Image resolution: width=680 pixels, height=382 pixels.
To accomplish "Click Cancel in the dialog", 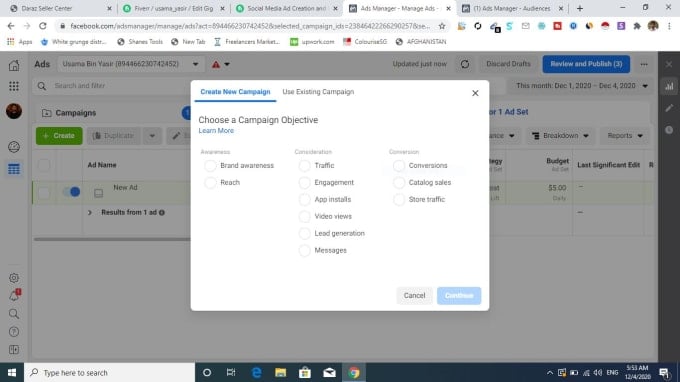I will (x=414, y=296).
